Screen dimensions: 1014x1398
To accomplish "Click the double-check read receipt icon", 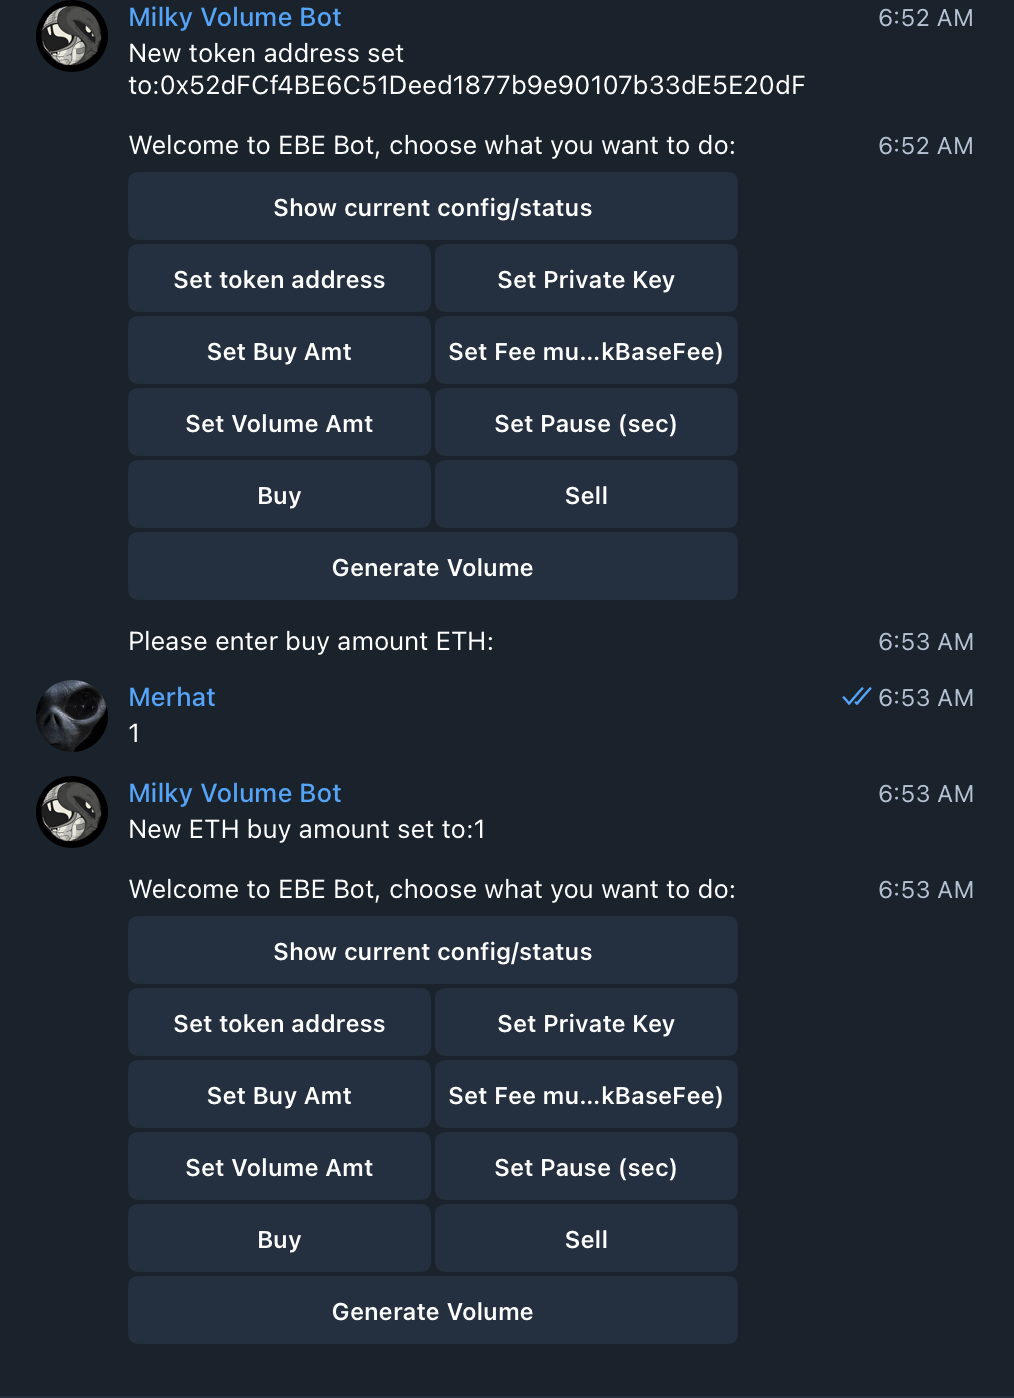I will (x=856, y=697).
